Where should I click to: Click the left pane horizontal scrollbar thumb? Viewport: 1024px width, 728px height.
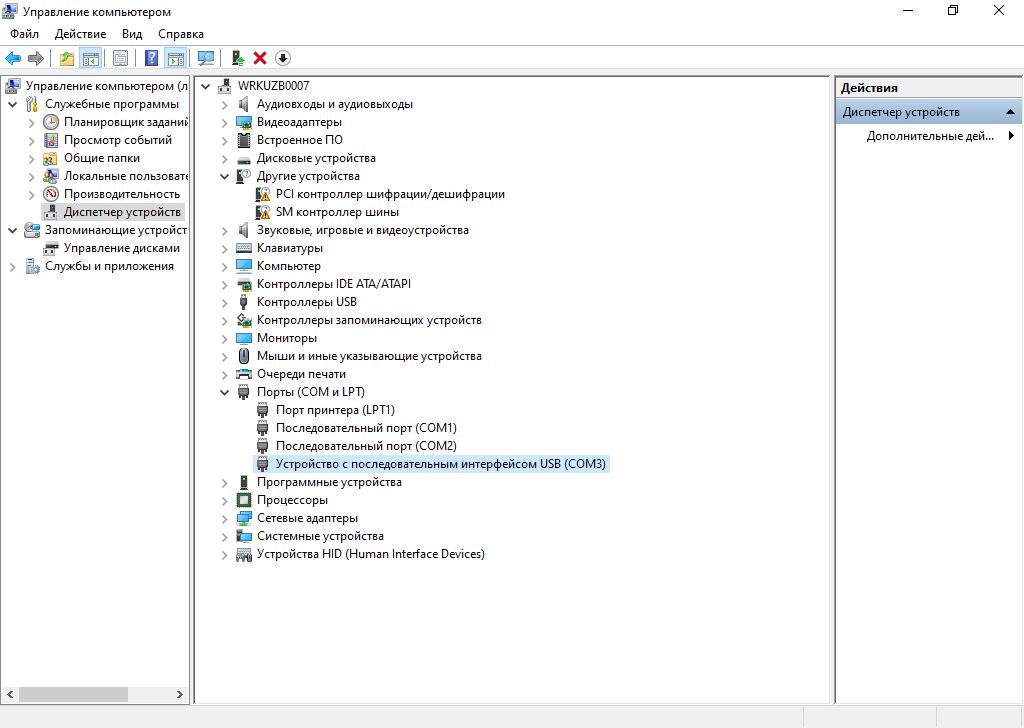point(72,694)
